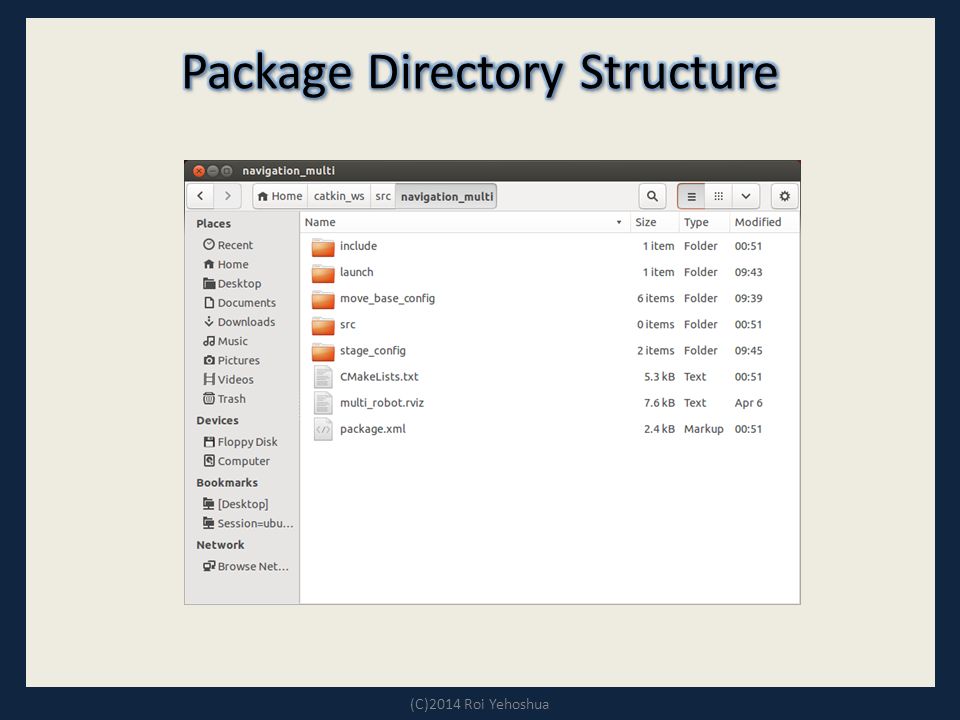Go back with the left arrow button
Screen dimensions: 960x720
point(200,196)
